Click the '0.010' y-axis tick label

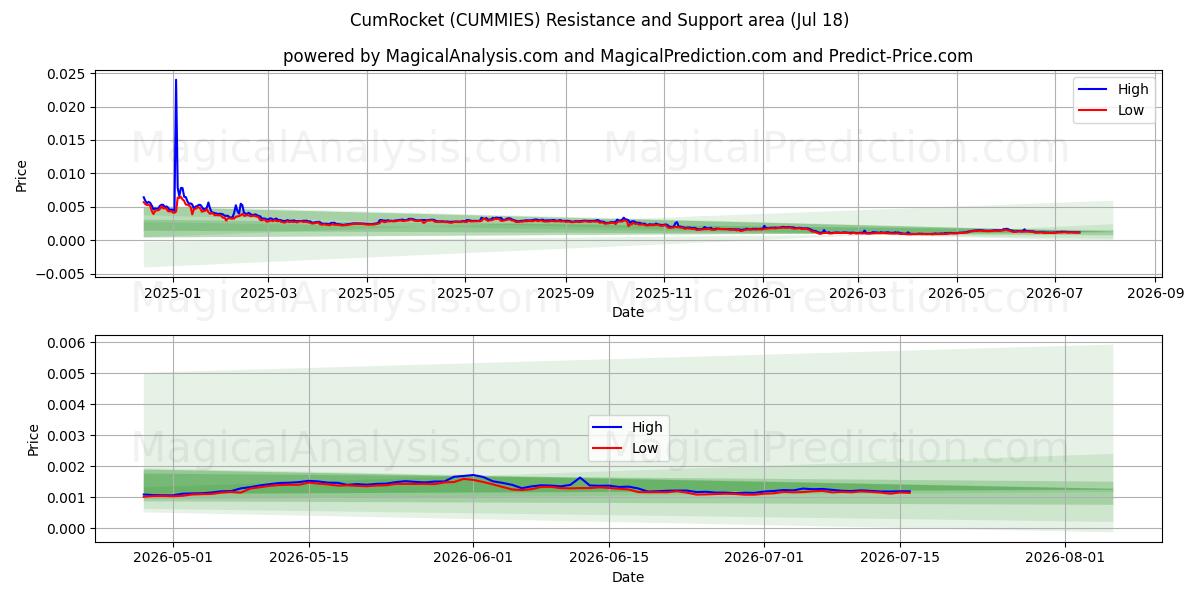coord(68,174)
